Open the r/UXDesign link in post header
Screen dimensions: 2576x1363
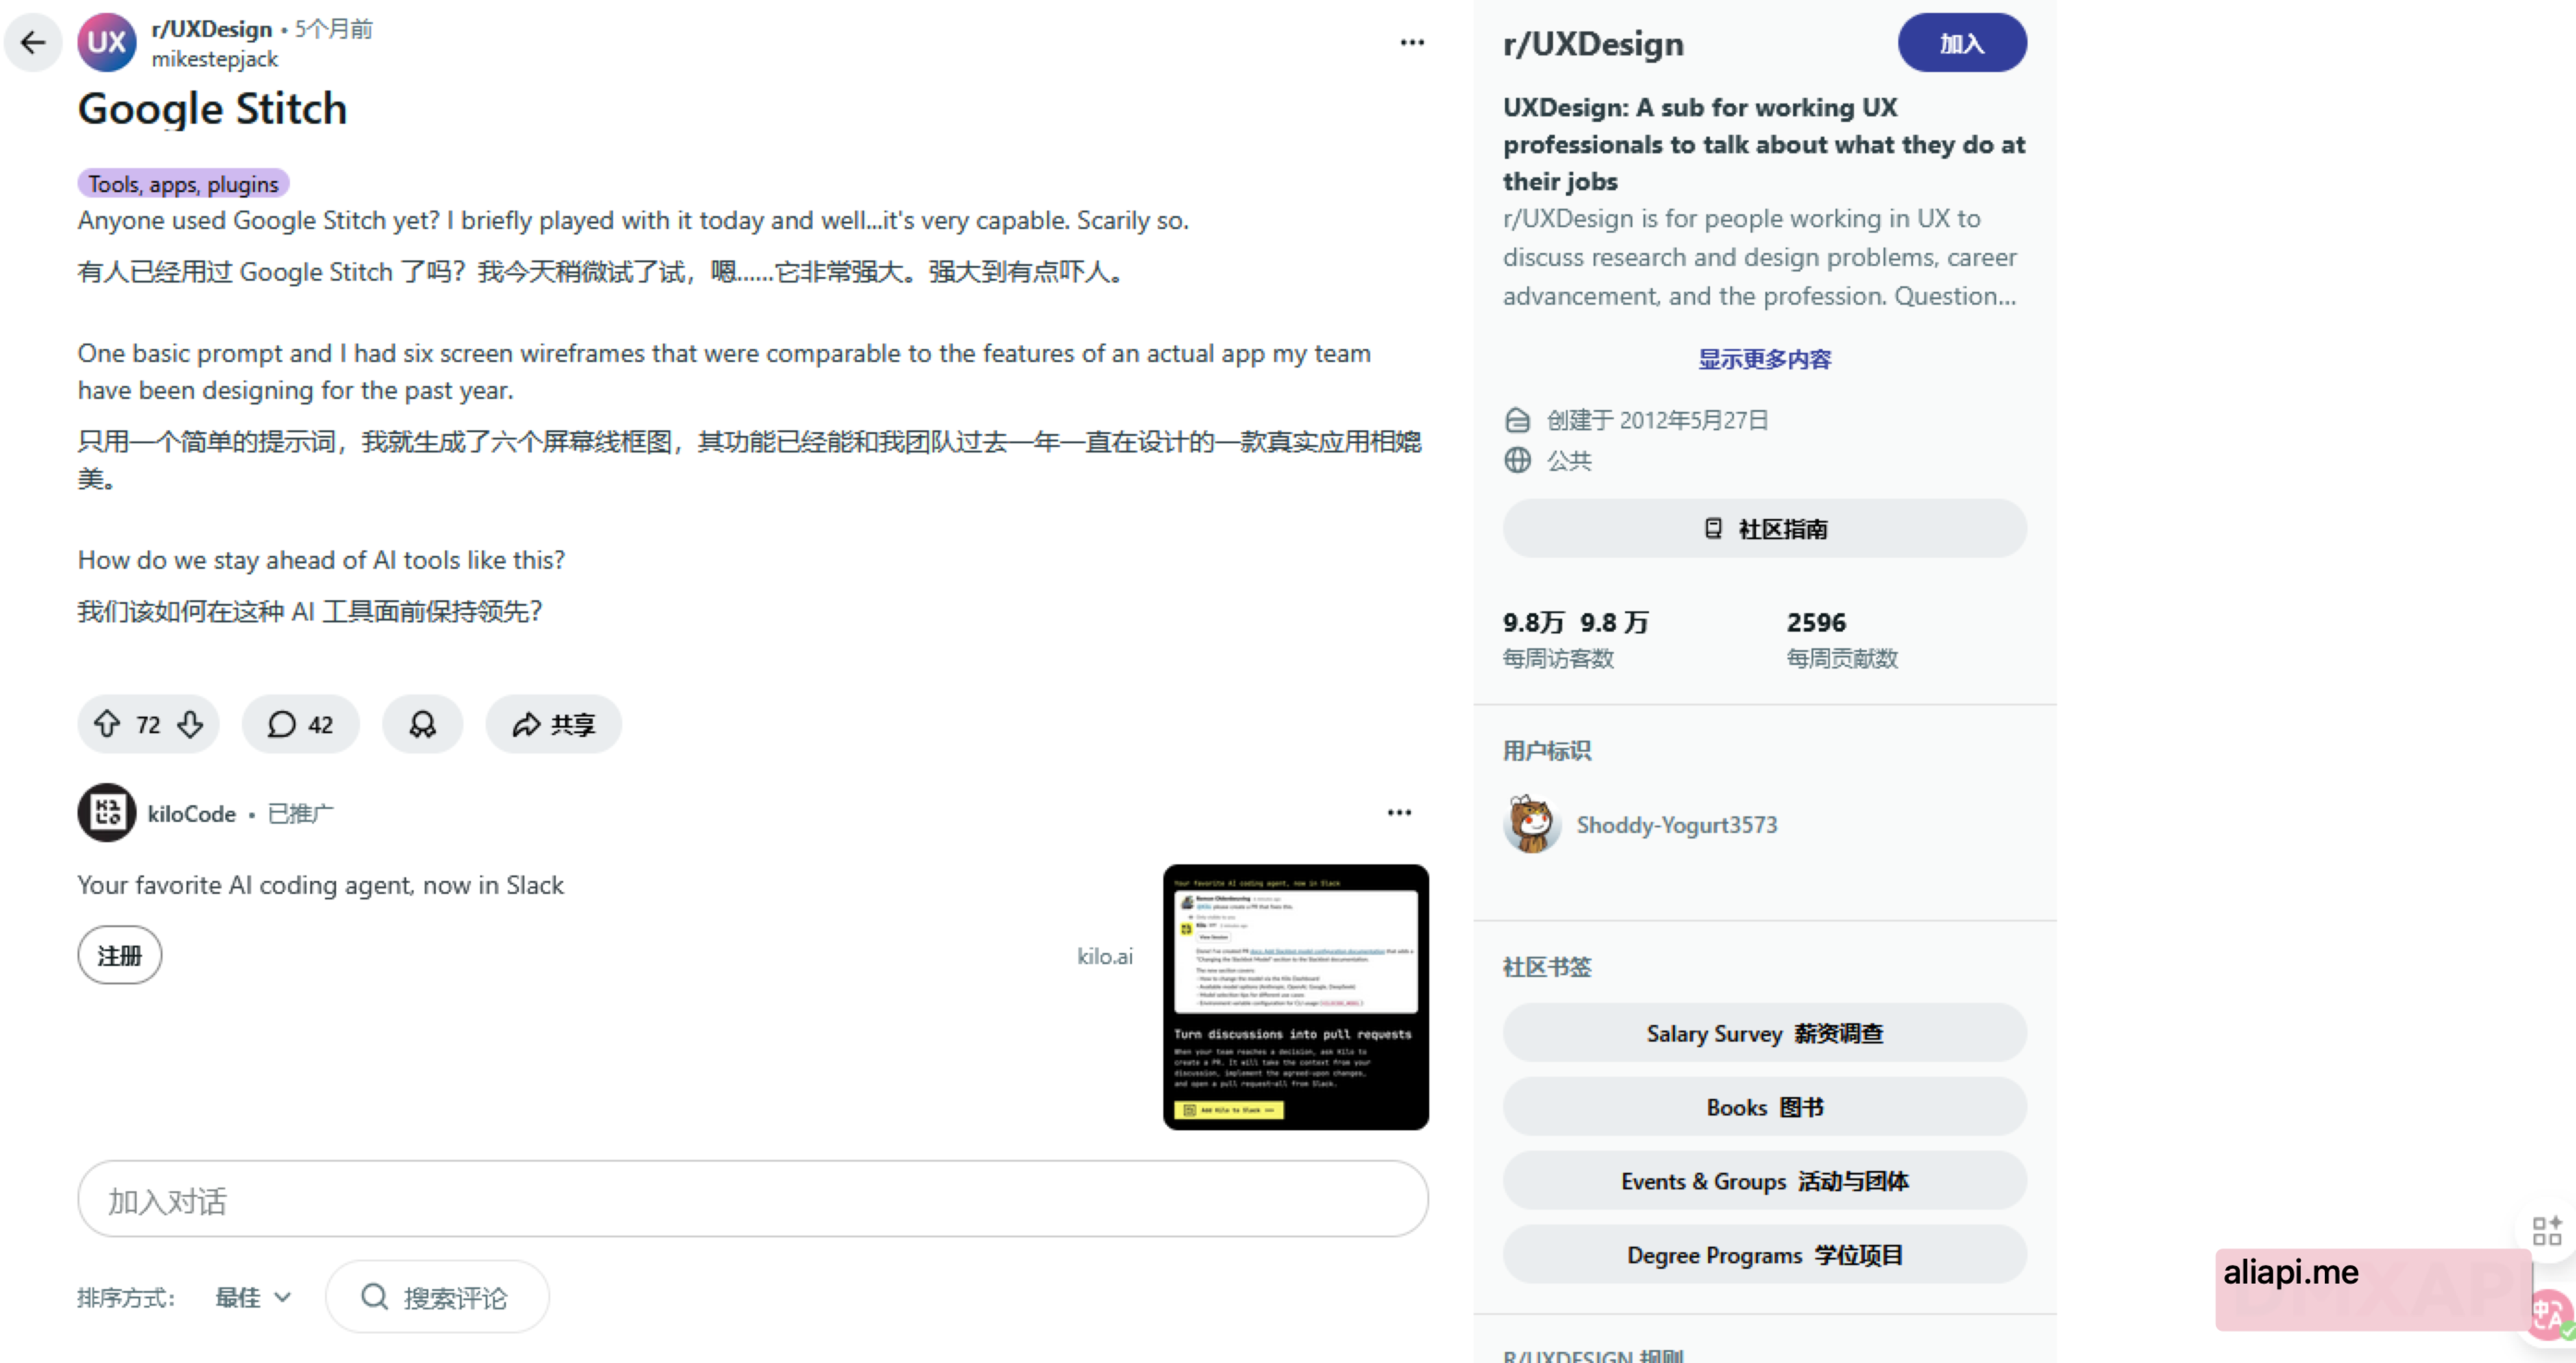coord(212,29)
